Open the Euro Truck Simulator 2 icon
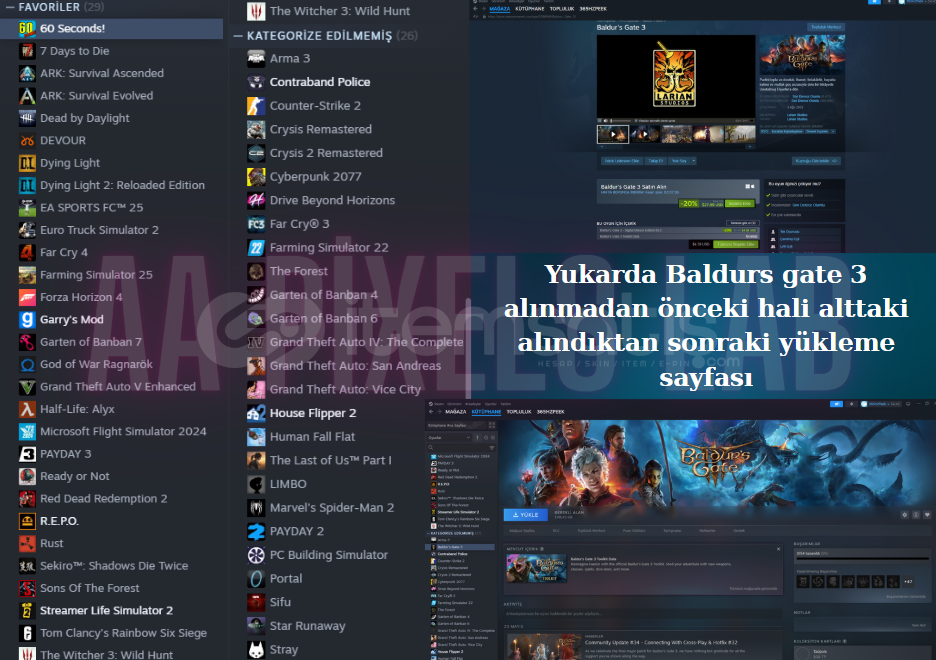Image resolution: width=936 pixels, height=660 pixels. tap(27, 230)
